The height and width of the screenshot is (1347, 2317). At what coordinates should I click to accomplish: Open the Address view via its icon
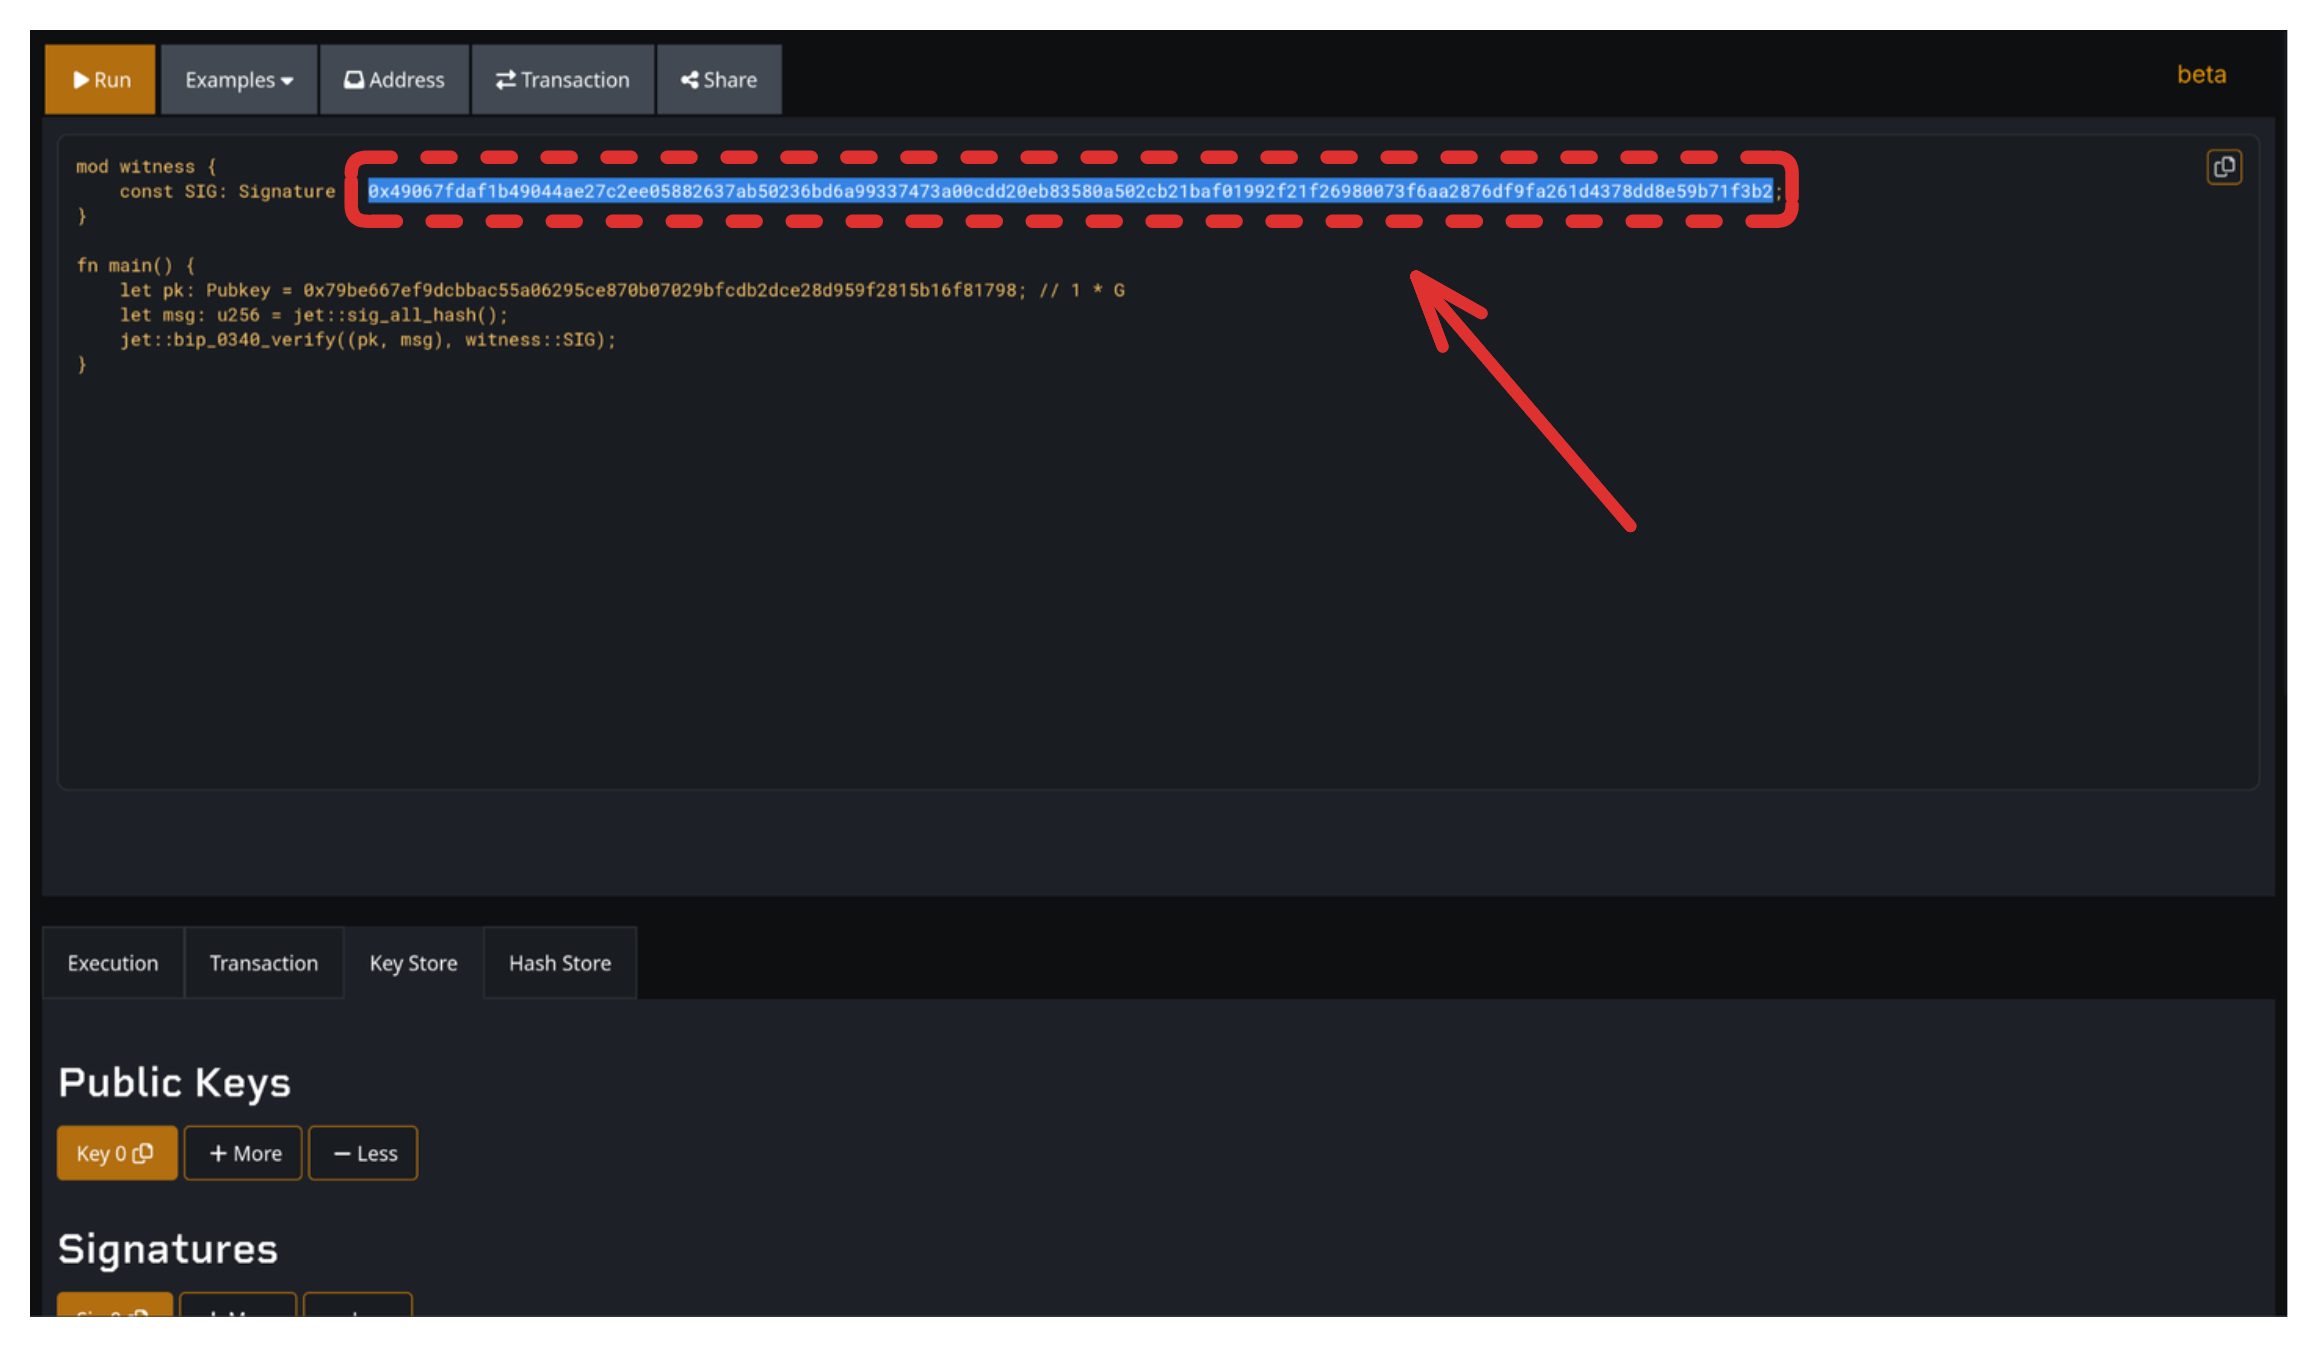point(354,79)
